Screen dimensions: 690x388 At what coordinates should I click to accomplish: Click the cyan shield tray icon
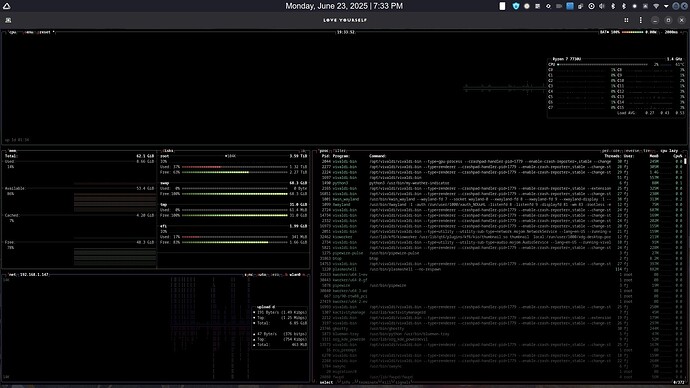click(516, 6)
